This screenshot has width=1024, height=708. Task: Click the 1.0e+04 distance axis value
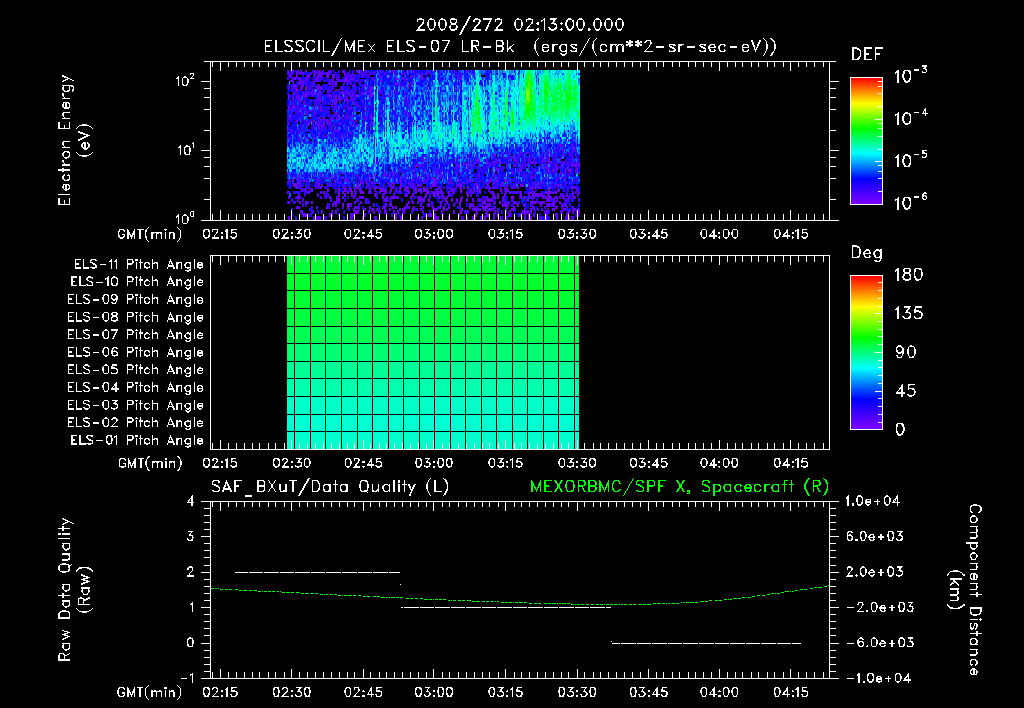pyautogui.click(x=872, y=501)
